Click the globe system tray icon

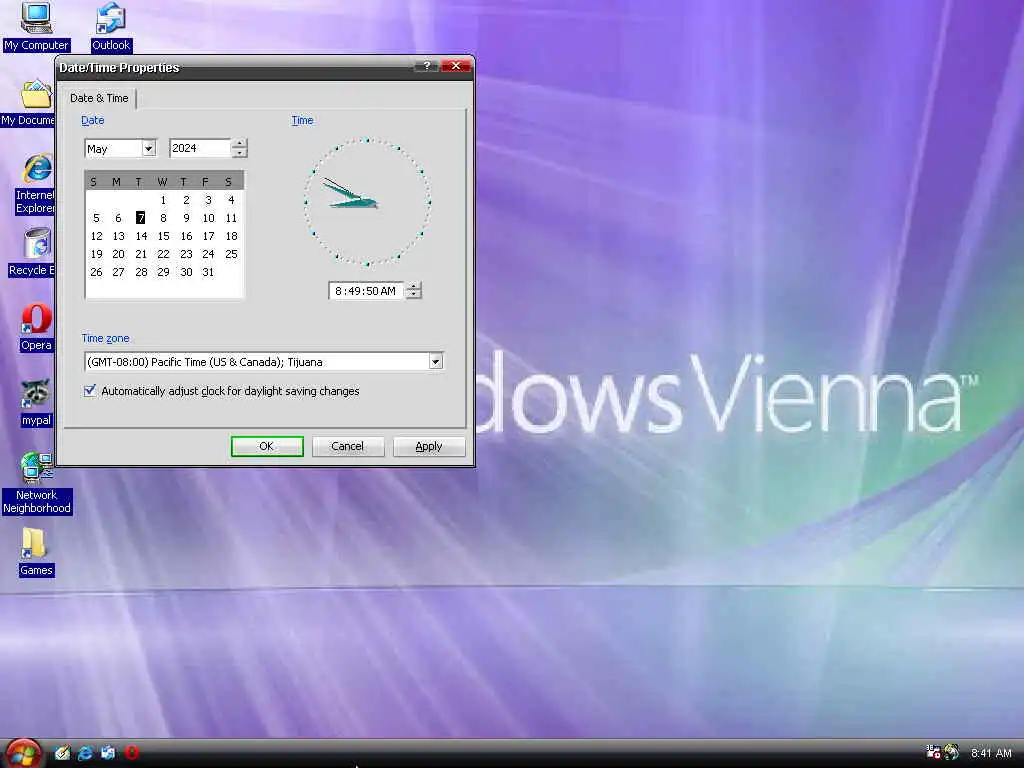[952, 752]
